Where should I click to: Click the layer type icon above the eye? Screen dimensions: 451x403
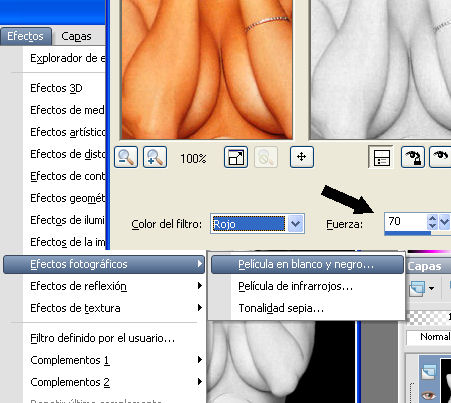coord(429,371)
